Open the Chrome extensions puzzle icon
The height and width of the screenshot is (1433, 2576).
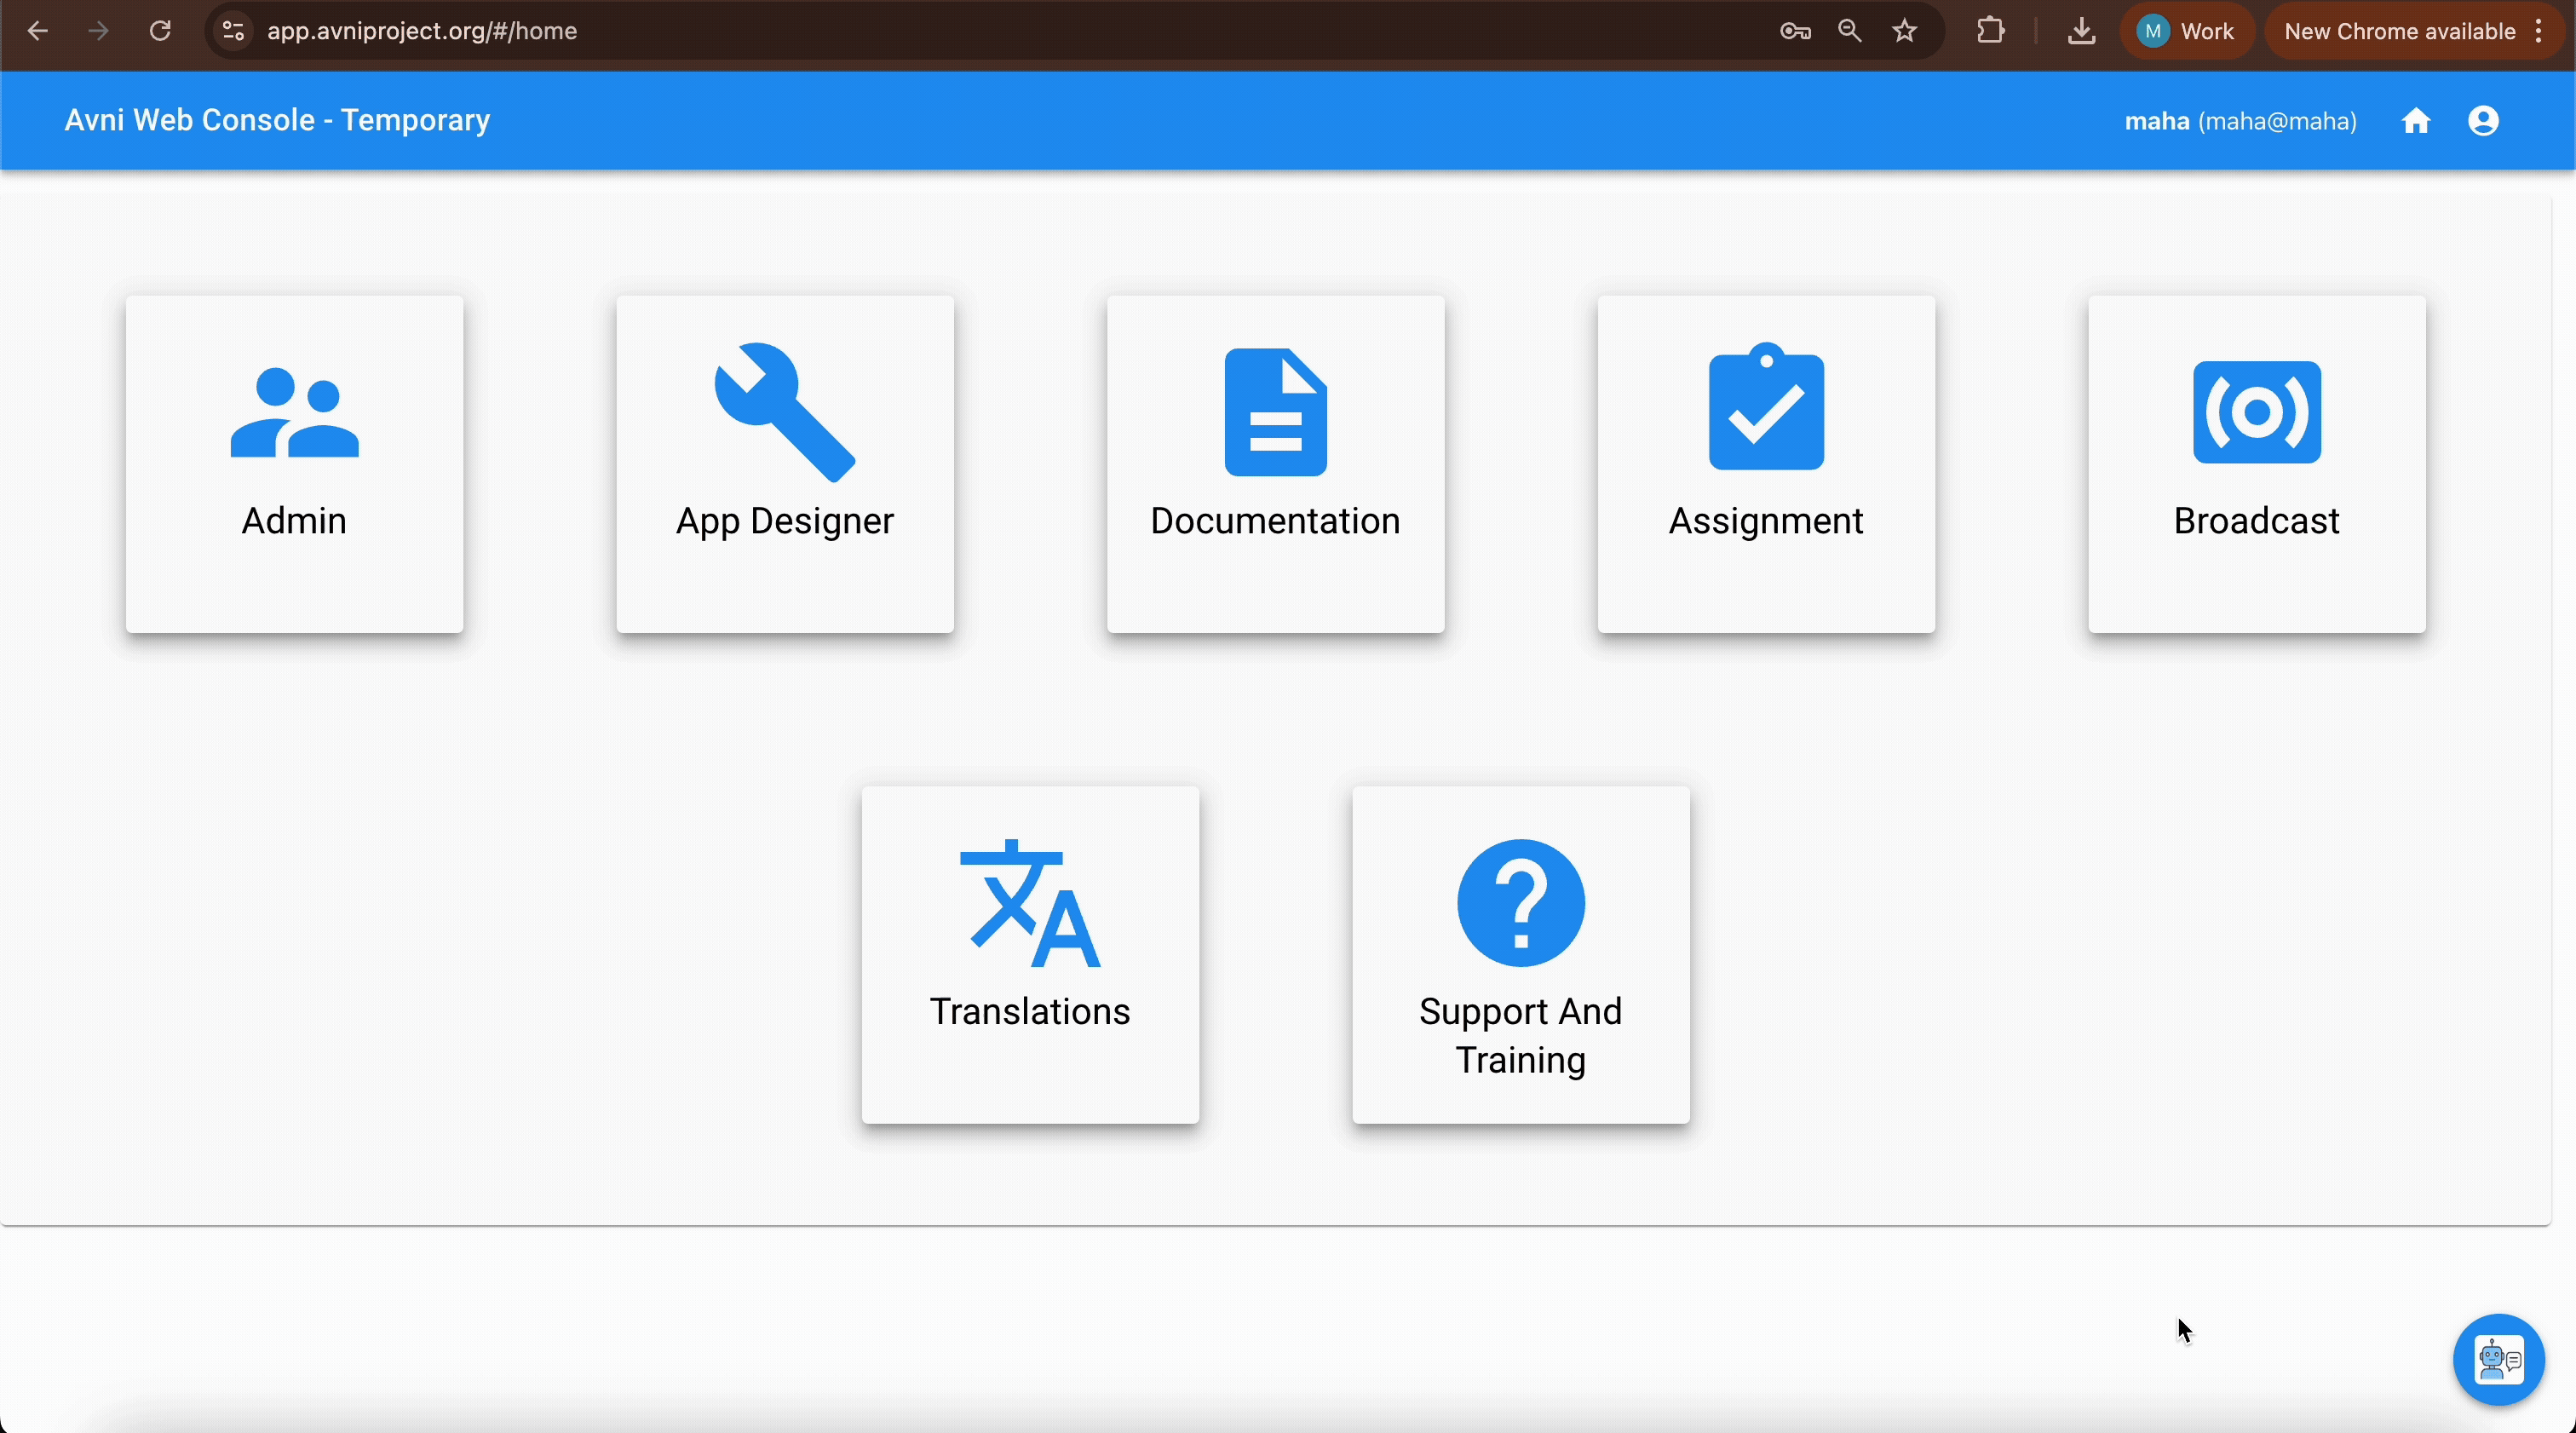click(x=1990, y=31)
